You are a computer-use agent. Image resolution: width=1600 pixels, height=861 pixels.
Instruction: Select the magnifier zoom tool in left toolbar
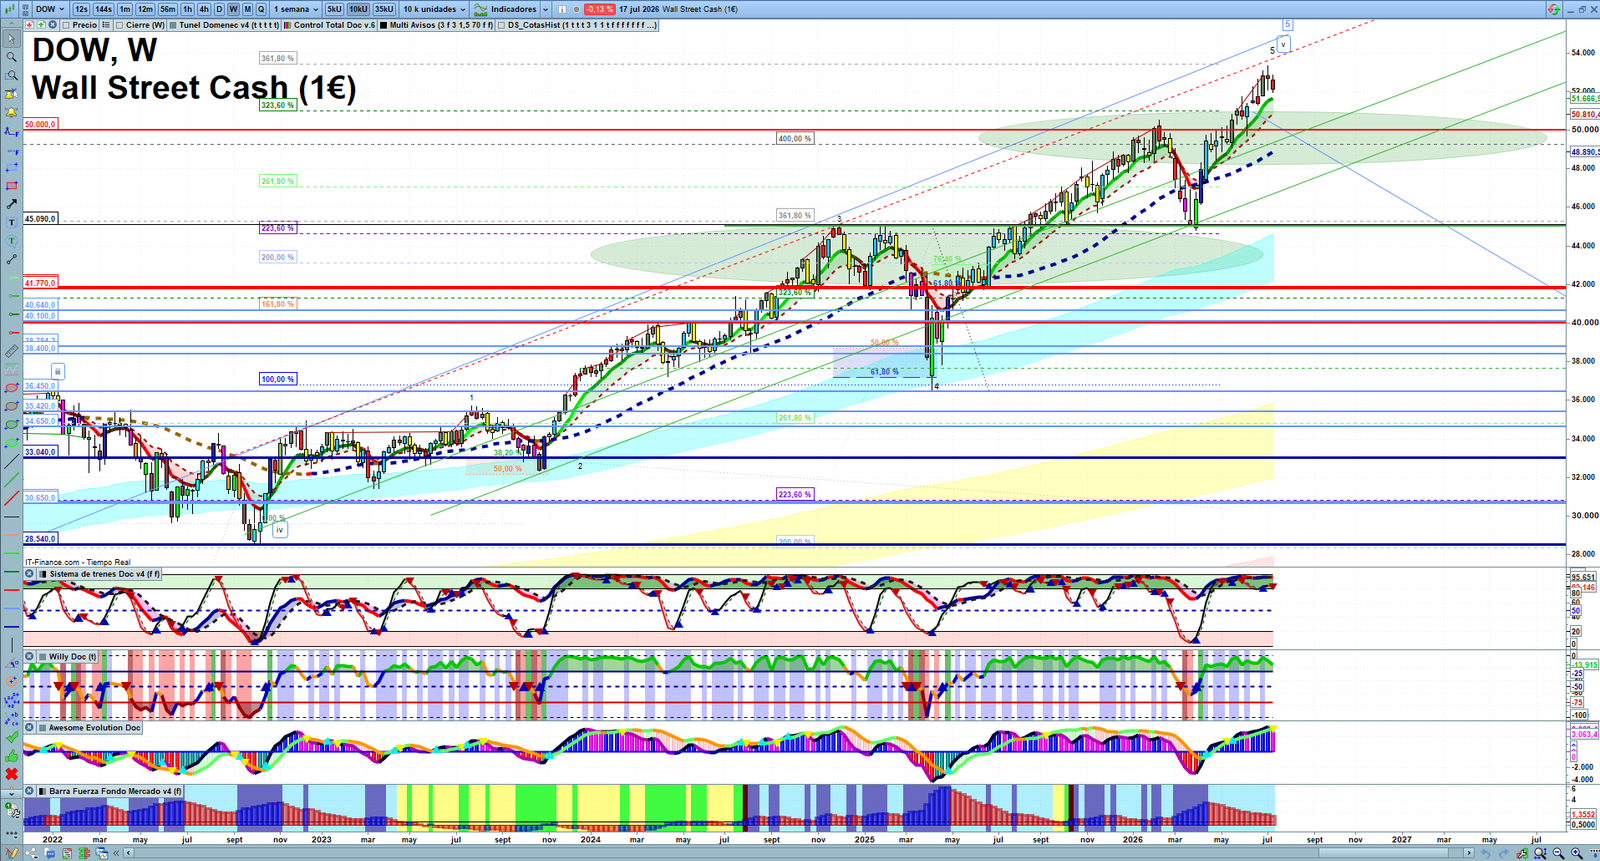[11, 57]
